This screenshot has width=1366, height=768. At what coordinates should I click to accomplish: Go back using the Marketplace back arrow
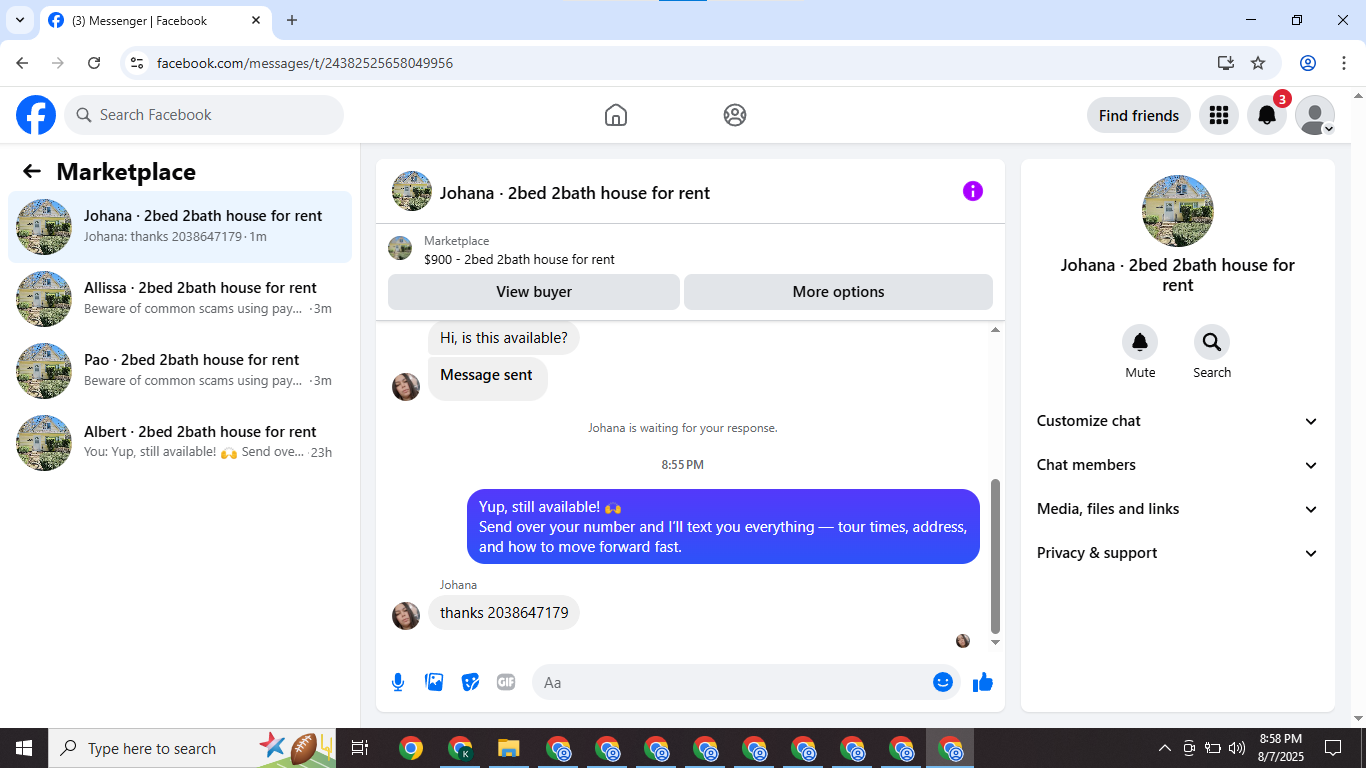click(32, 171)
